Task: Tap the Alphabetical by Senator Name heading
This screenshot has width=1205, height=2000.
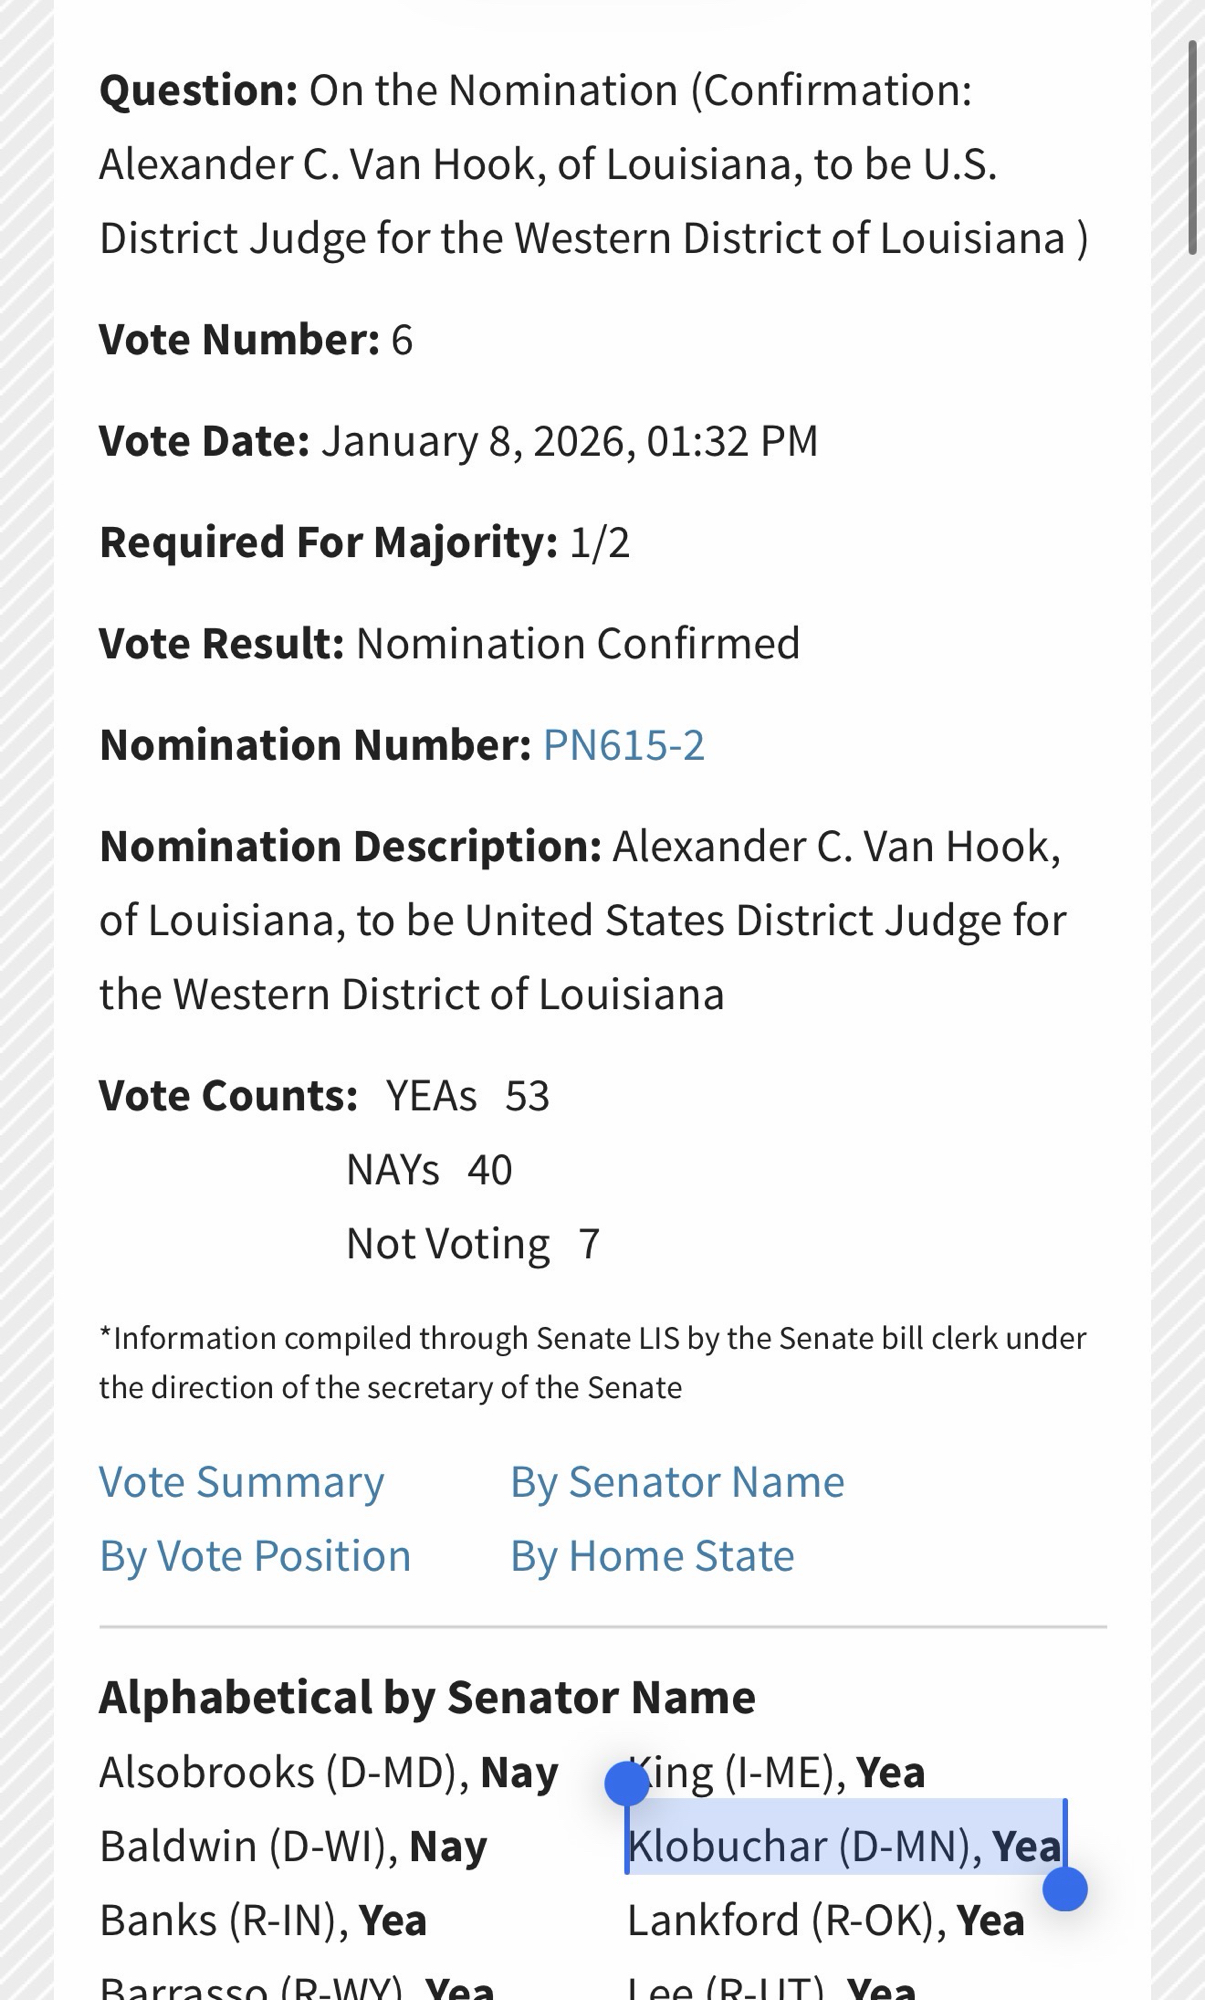Action: click(x=427, y=1697)
